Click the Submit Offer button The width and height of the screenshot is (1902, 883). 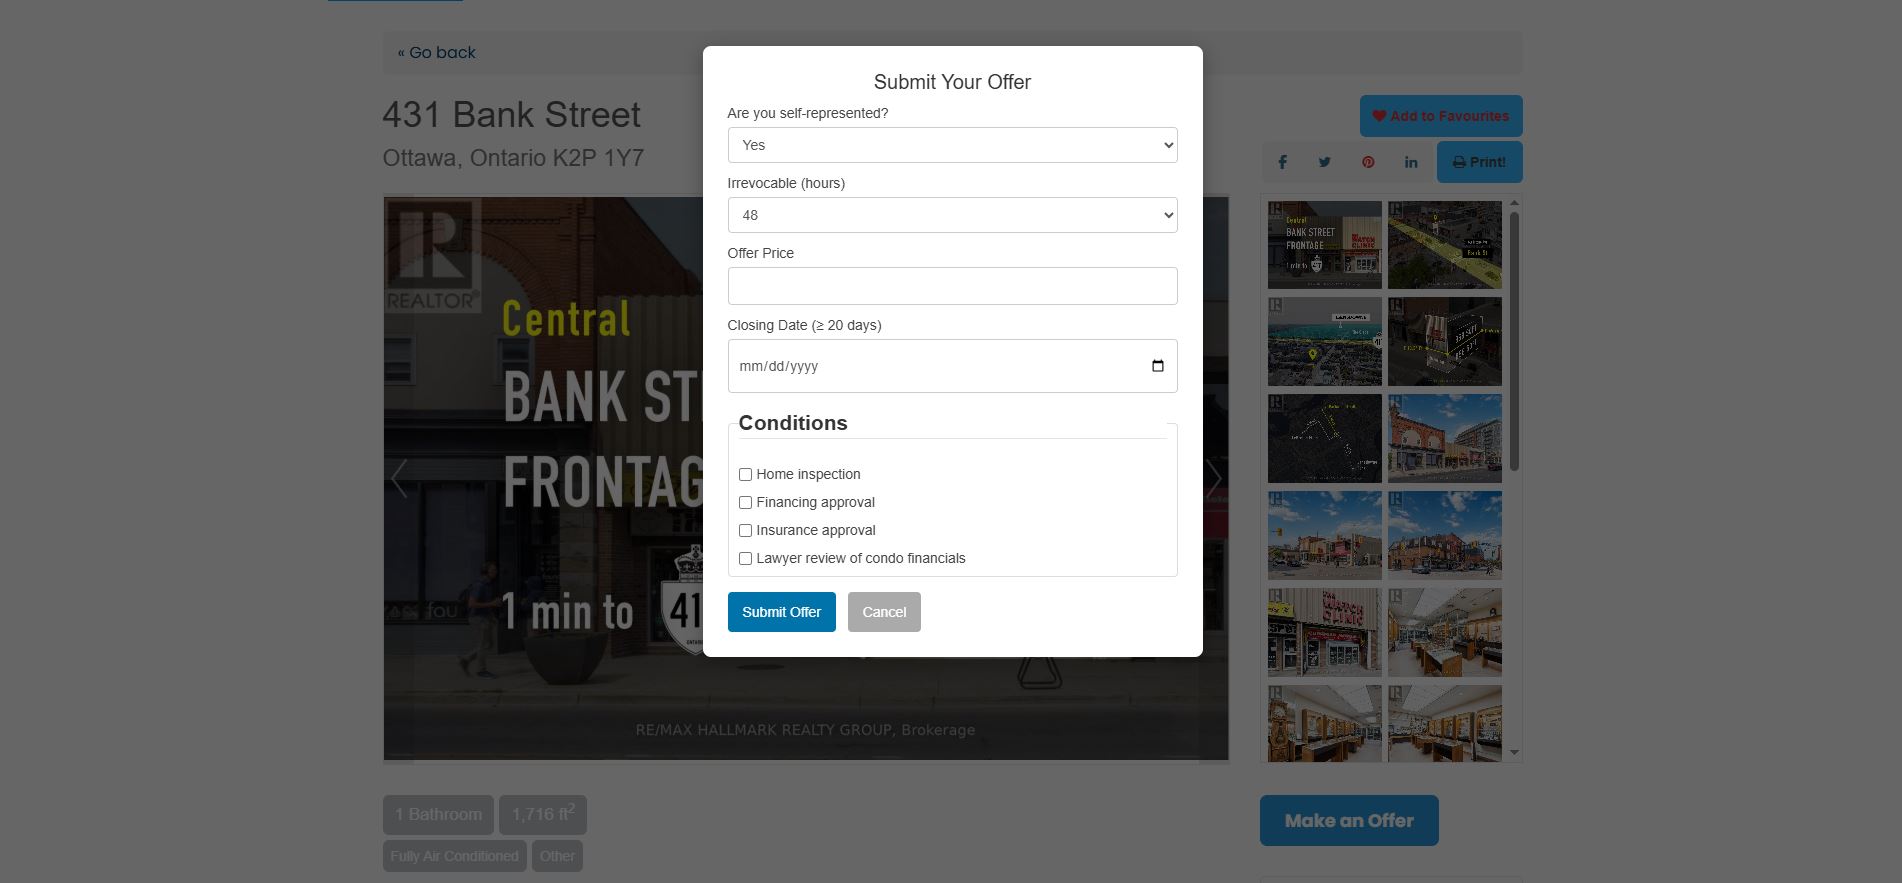781,612
